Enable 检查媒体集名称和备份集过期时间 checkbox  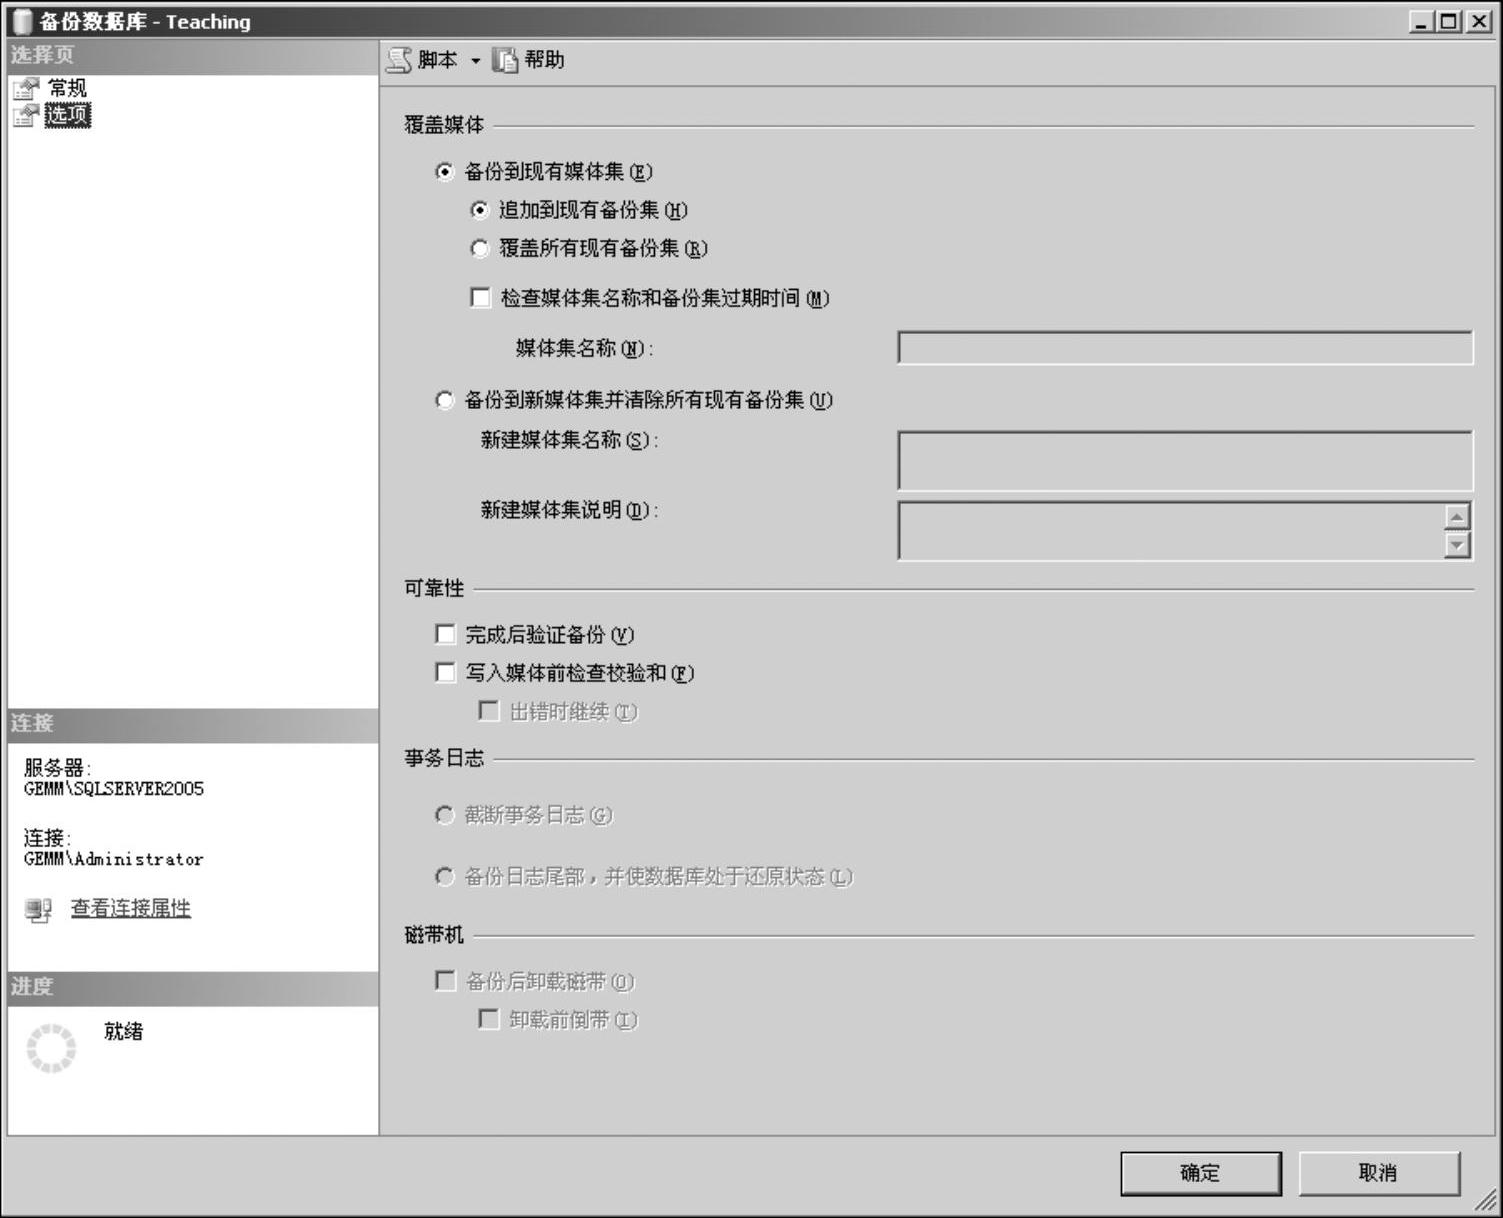(481, 297)
